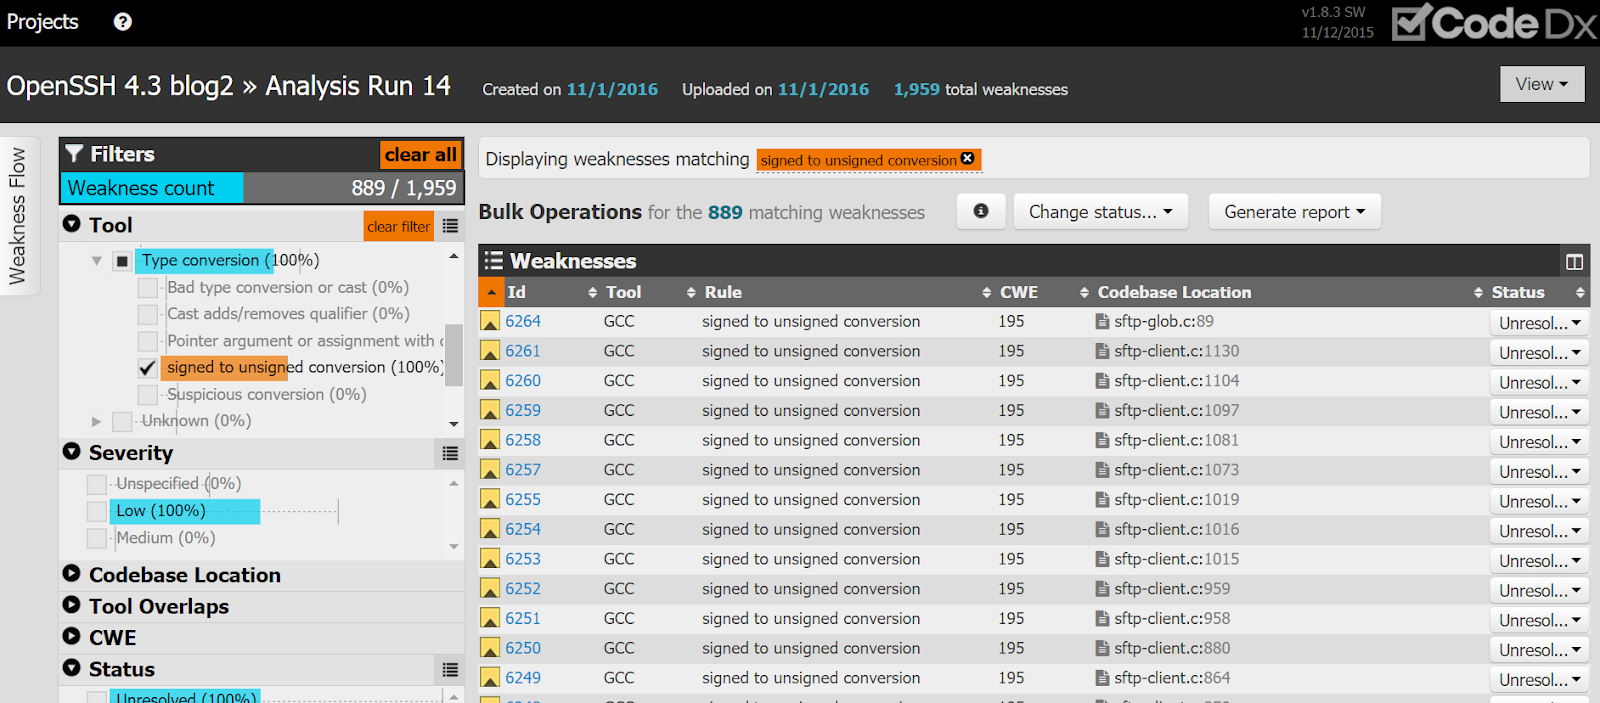1600x703 pixels.
Task: Toggle the Weaknesses table column layout icon
Action: 1574,262
